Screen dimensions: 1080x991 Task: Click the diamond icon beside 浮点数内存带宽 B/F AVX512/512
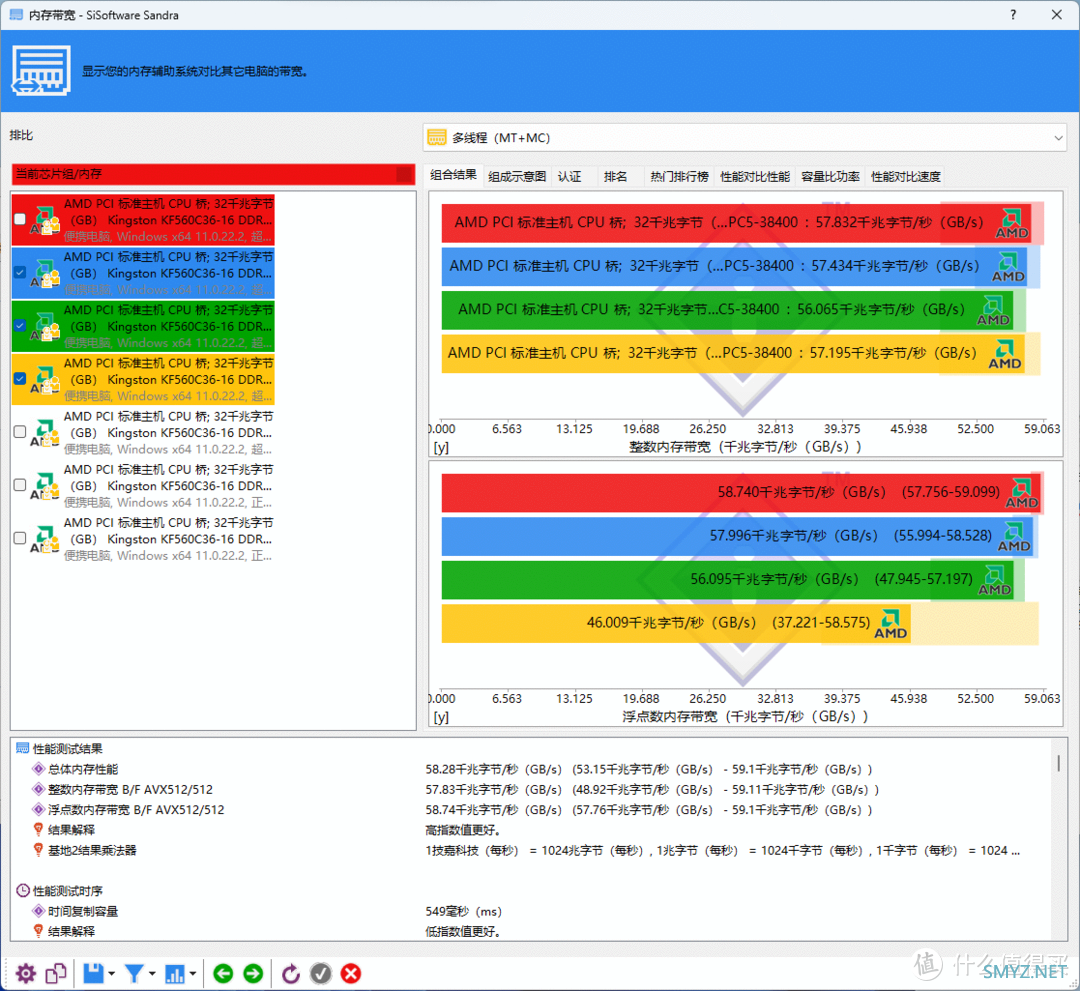pos(39,809)
